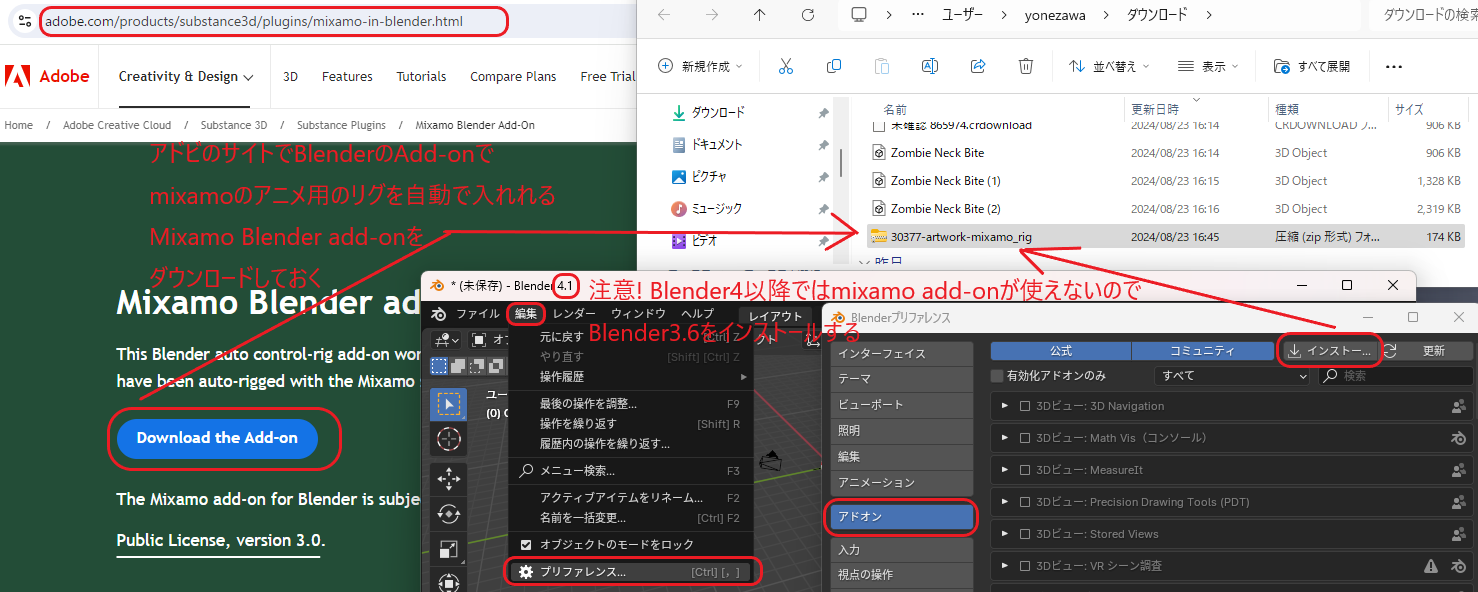
Task: Expand the MeasureIt add-on details
Action: pyautogui.click(x=1004, y=470)
